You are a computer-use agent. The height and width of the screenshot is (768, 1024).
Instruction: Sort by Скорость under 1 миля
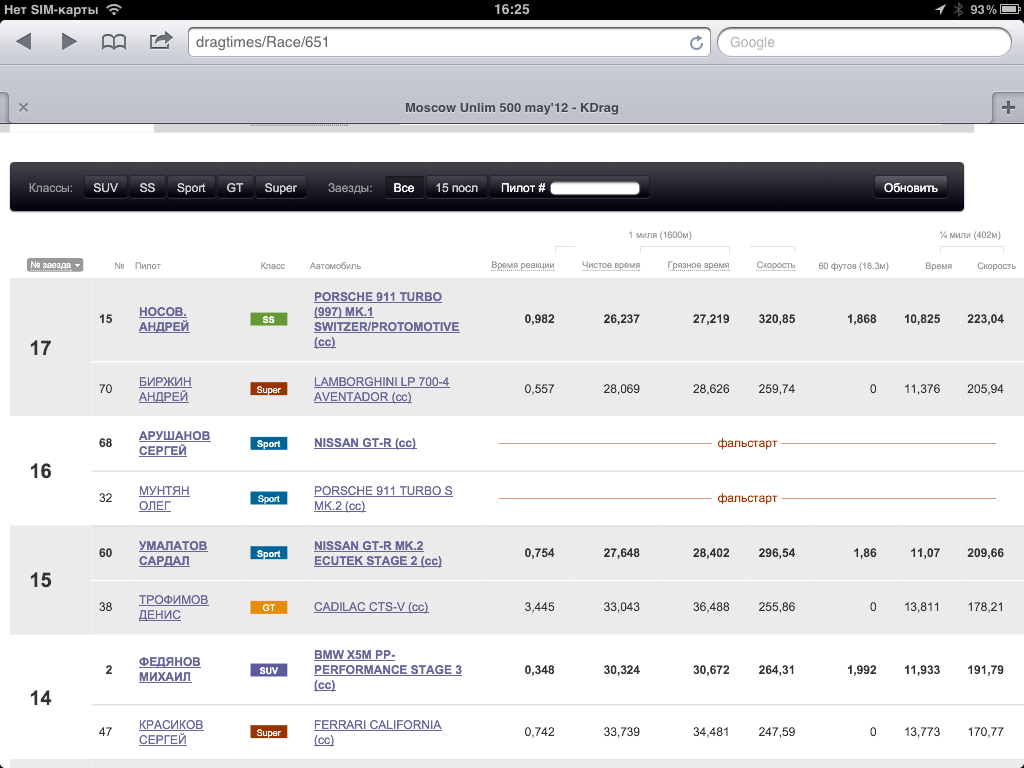[776, 265]
